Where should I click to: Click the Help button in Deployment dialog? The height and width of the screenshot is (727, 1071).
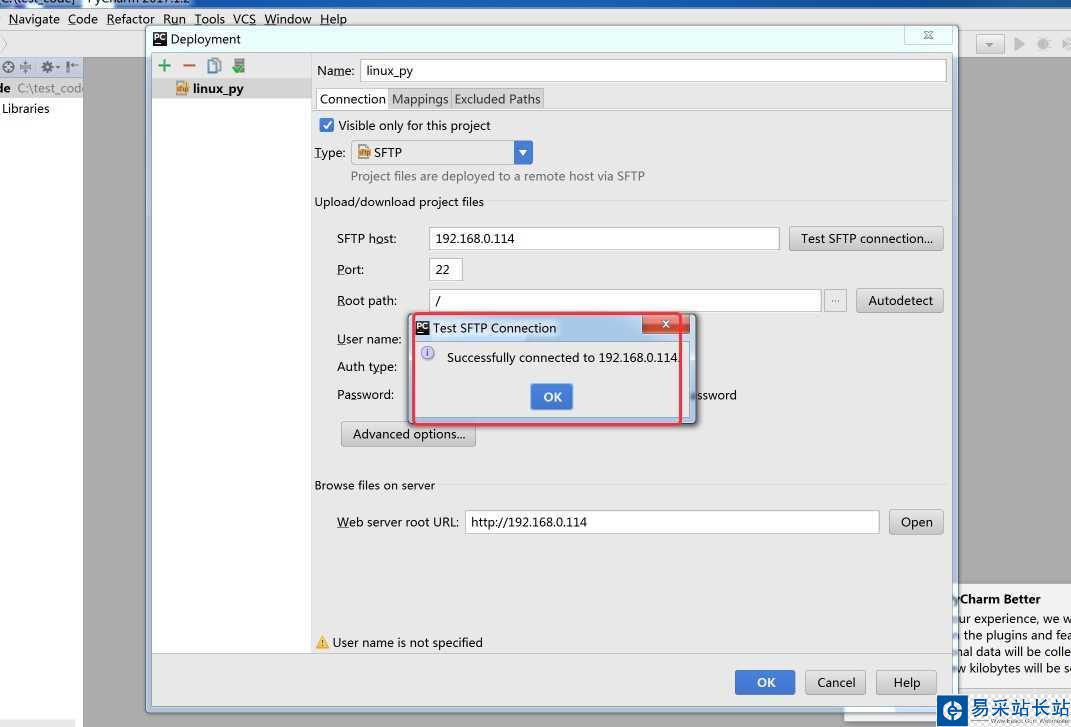pyautogui.click(x=906, y=683)
